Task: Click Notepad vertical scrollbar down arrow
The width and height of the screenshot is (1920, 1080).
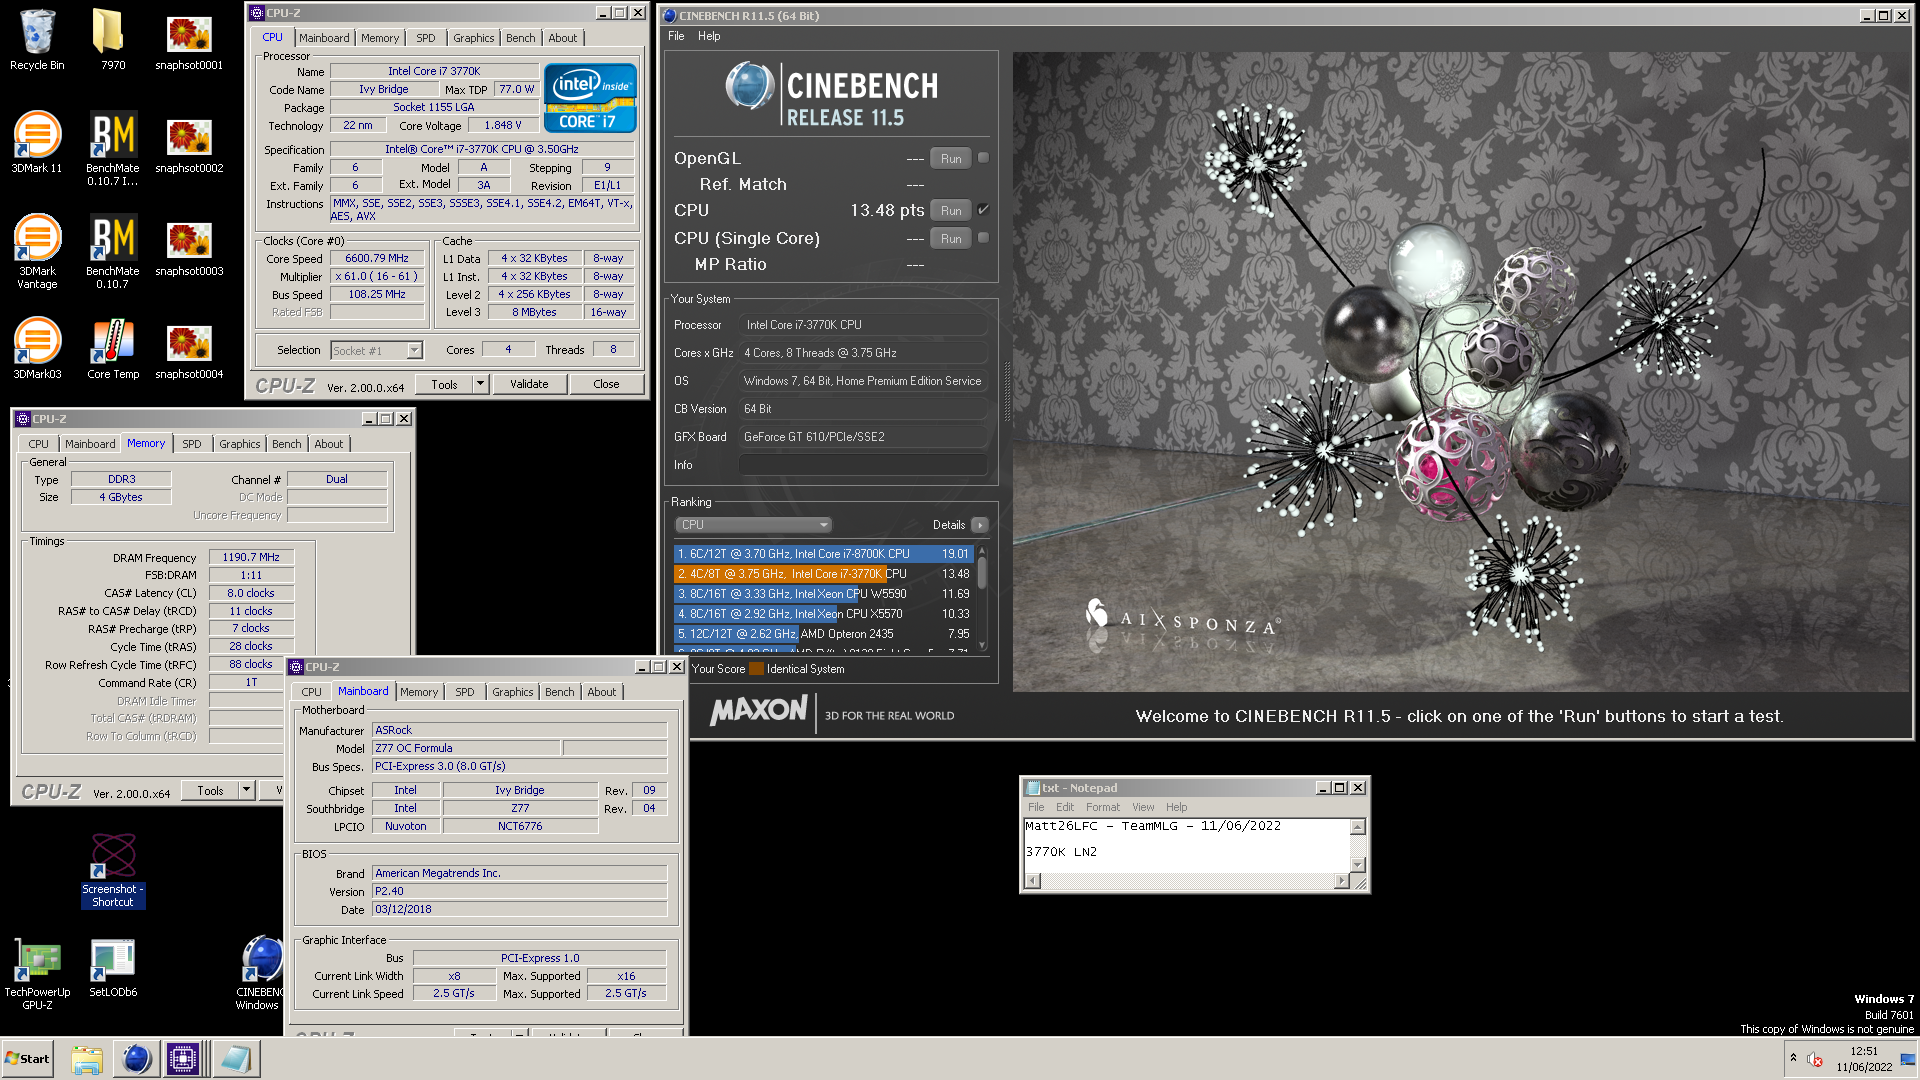Action: [x=1357, y=865]
